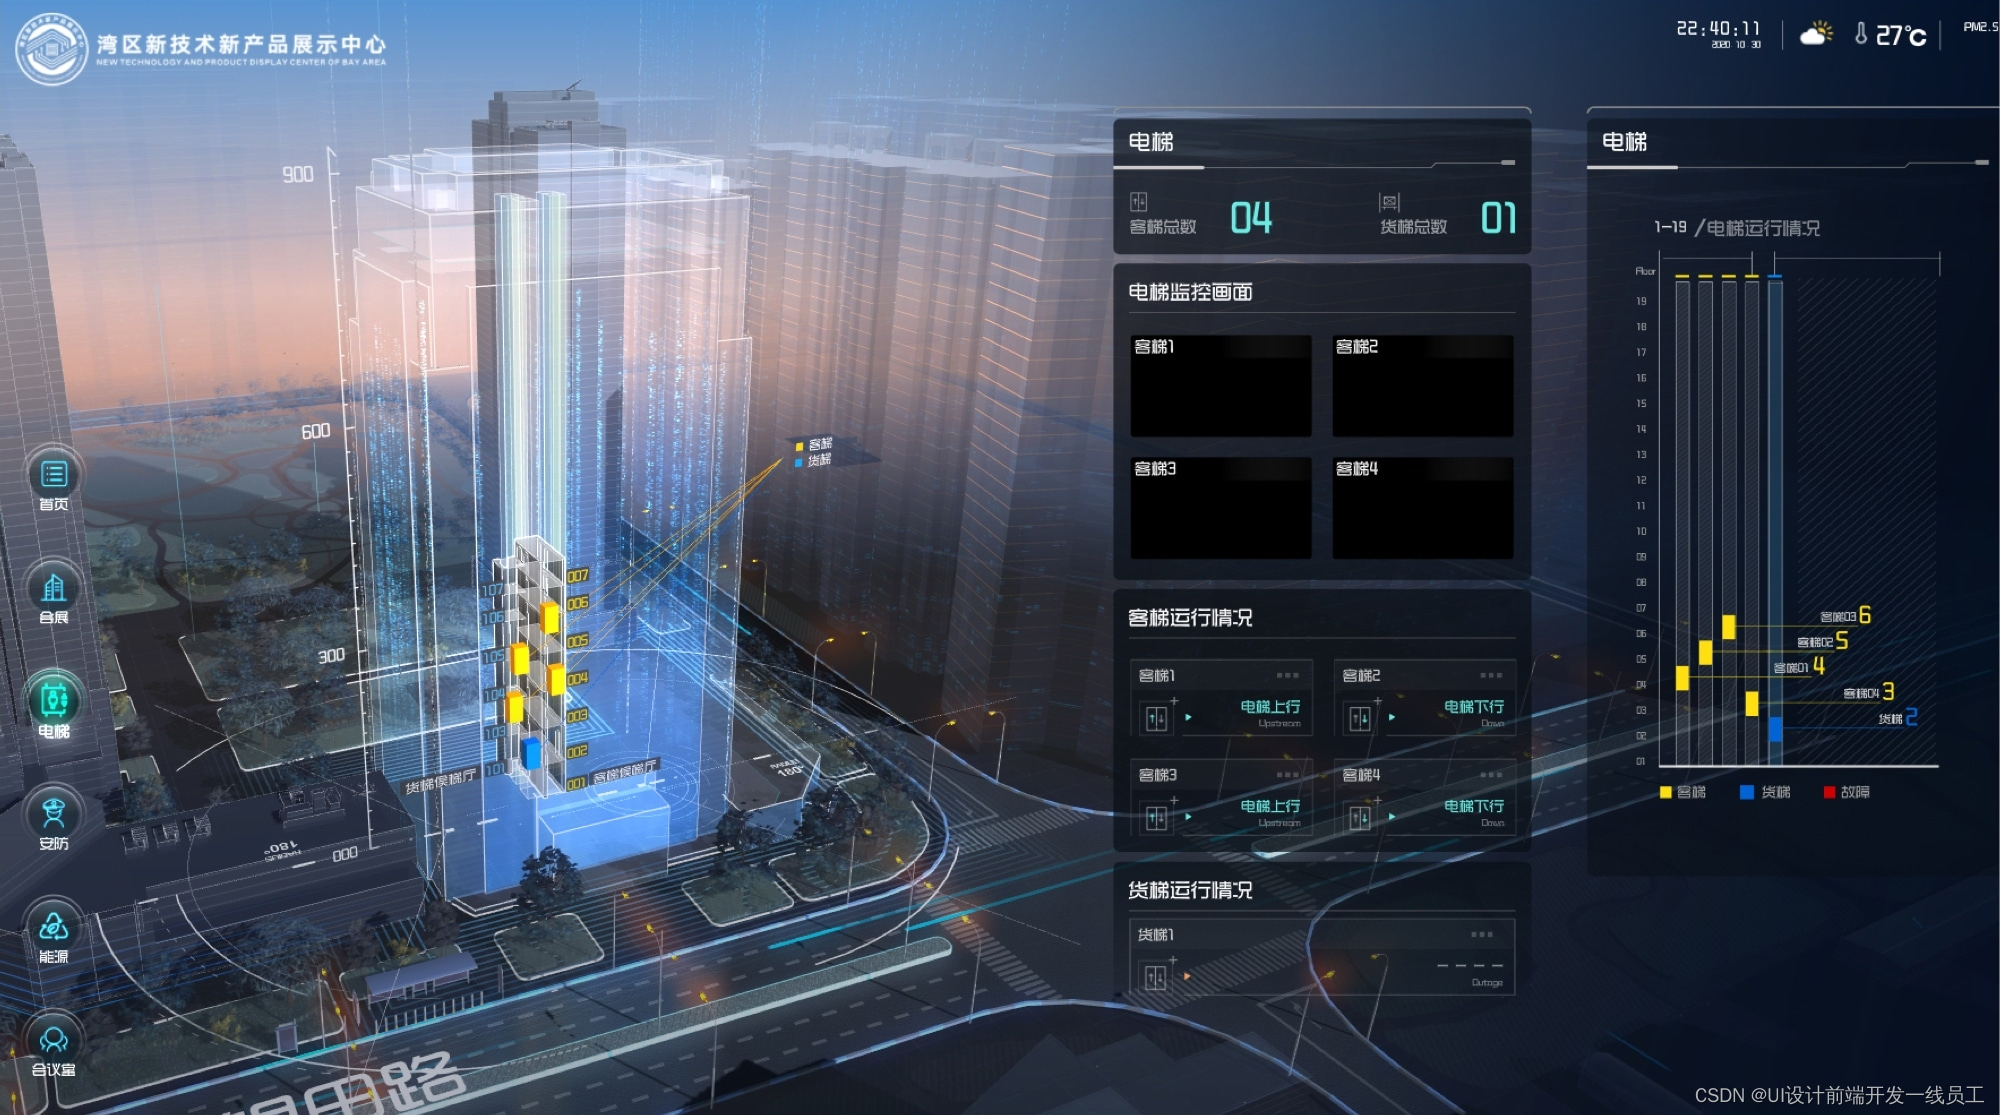Image resolution: width=2000 pixels, height=1115 pixels.
Task: Click the 客梯3 电梯上行 status label
Action: [1270, 806]
